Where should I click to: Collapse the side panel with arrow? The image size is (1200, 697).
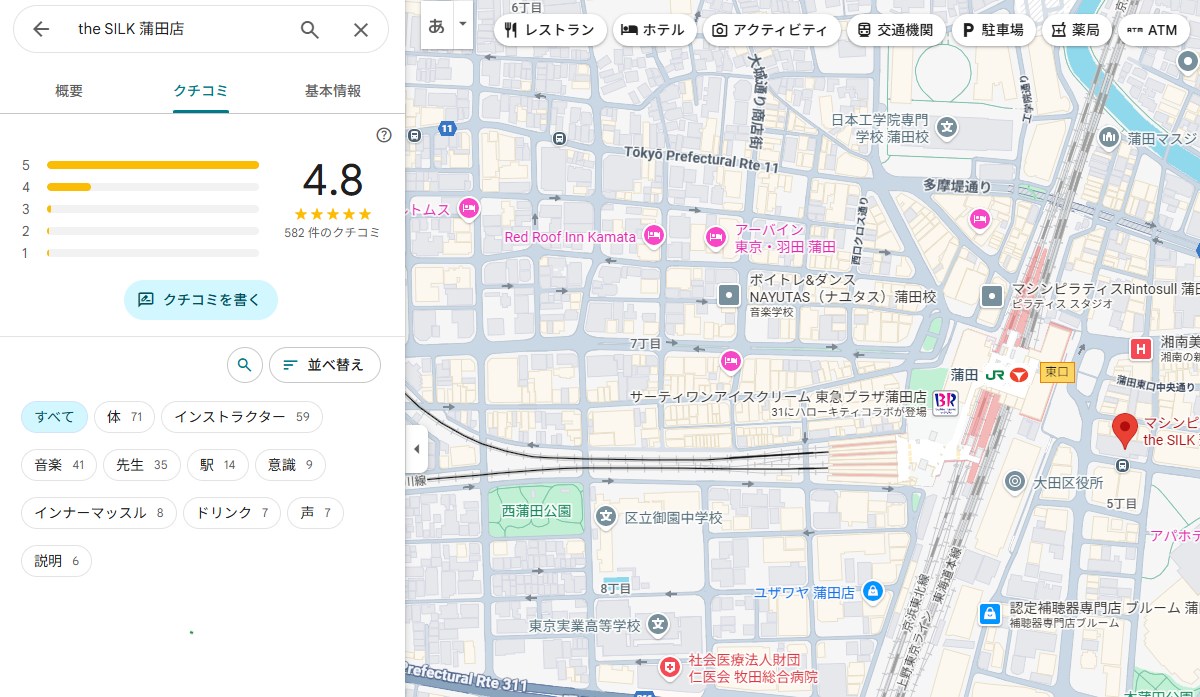click(x=416, y=449)
